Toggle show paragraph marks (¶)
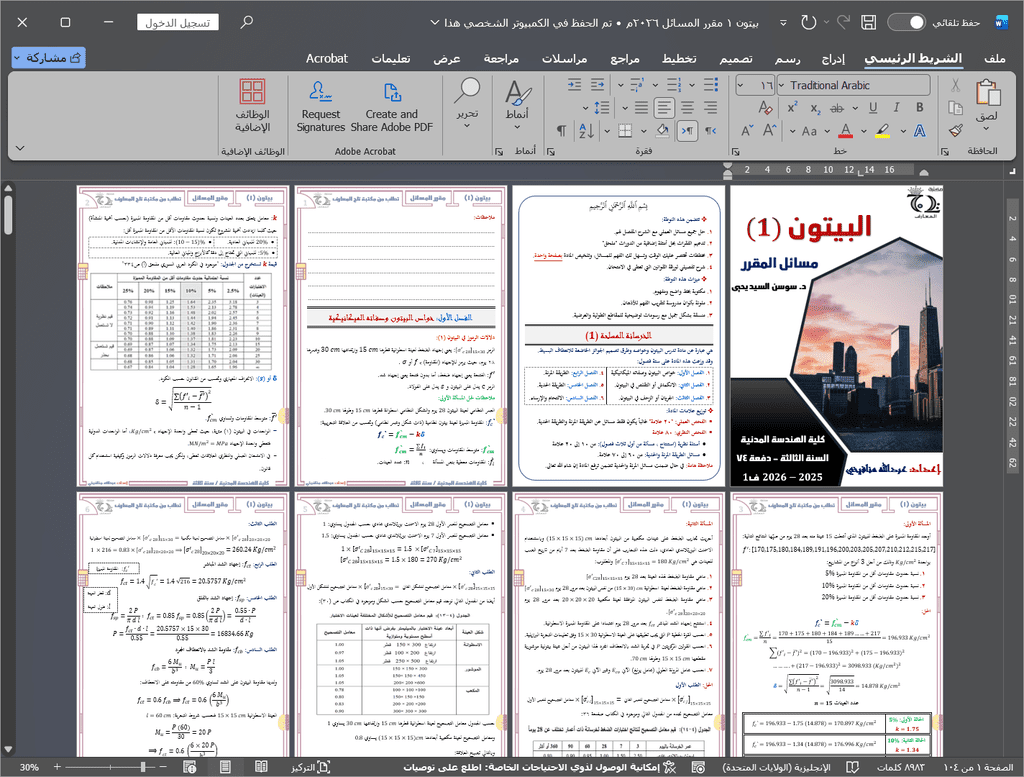This screenshot has height=777, width=1024. click(562, 131)
